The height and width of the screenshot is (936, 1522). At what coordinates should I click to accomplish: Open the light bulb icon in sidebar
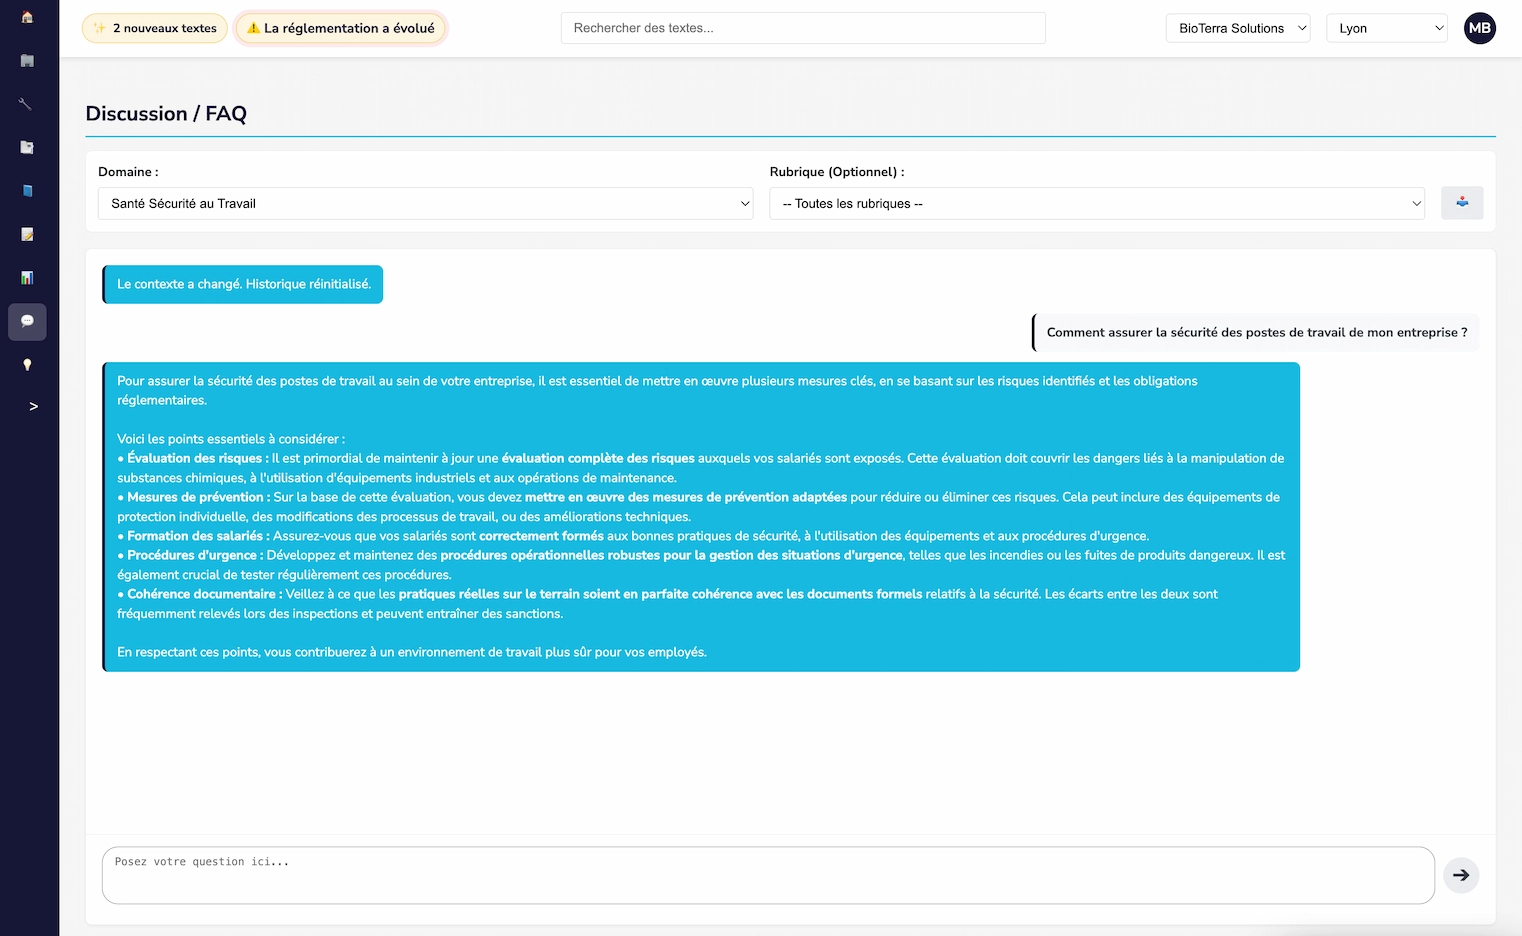27,365
